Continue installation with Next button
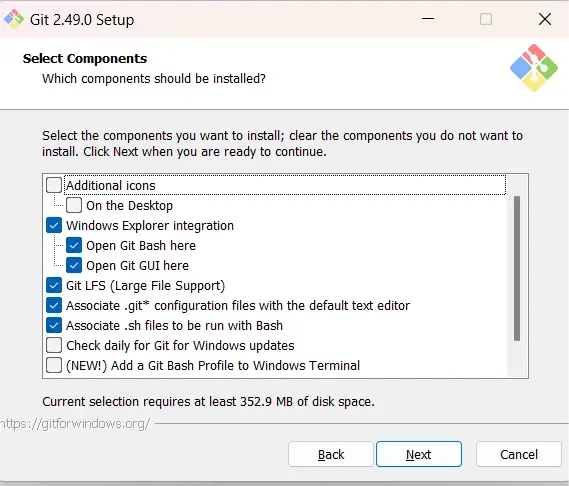Viewport: 569px width, 486px height. click(x=419, y=454)
